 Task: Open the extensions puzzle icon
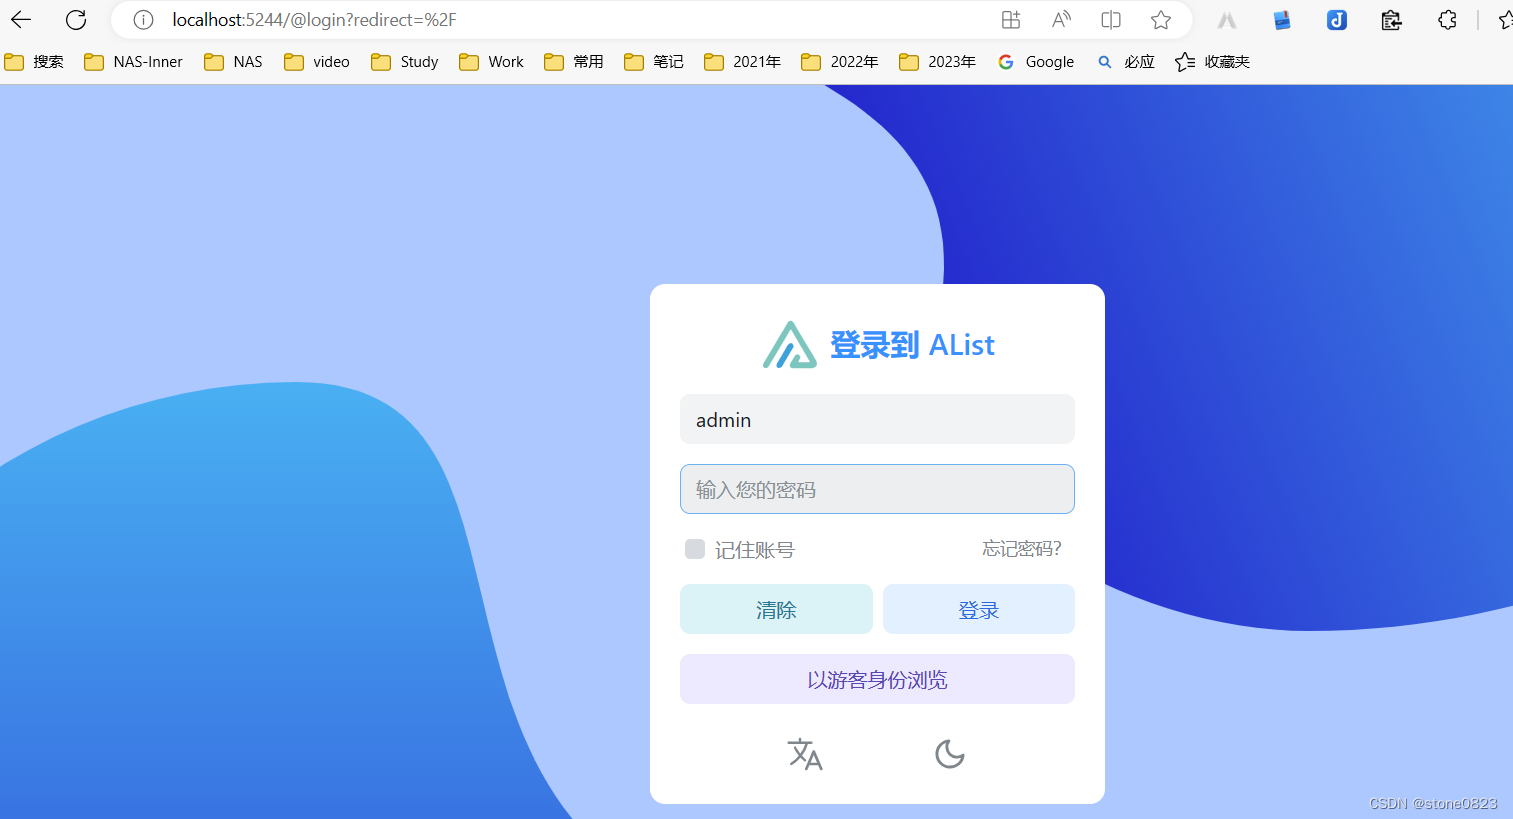[x=1447, y=20]
